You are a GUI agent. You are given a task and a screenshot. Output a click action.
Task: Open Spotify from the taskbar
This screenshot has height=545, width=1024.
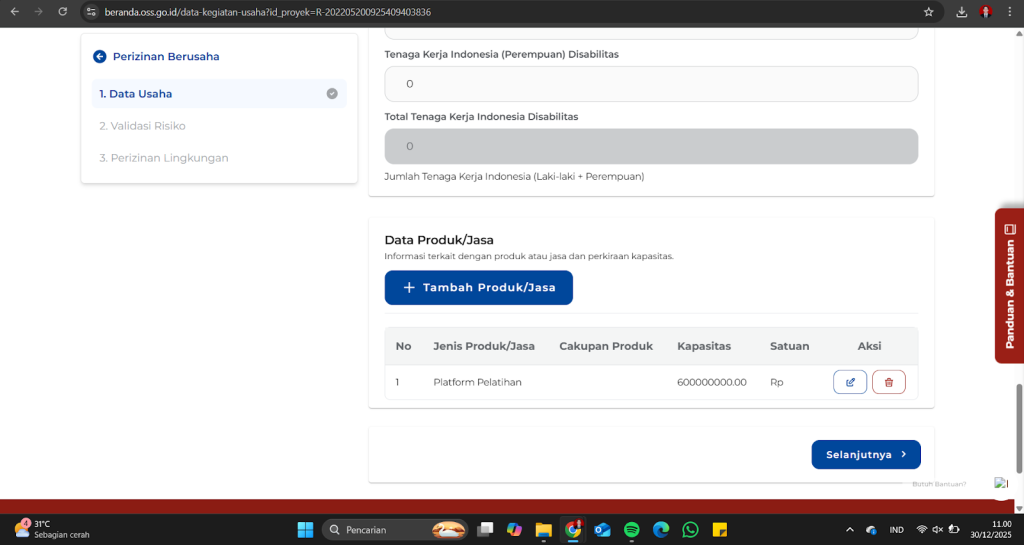[x=631, y=530]
